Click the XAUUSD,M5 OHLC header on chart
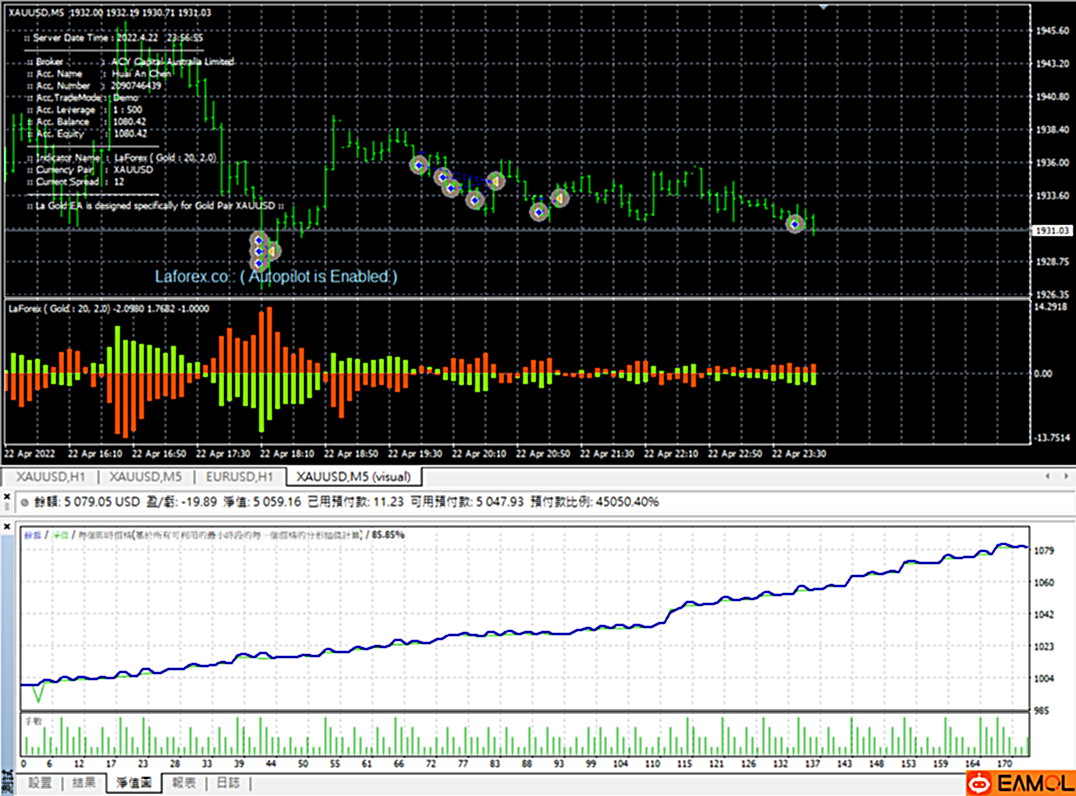This screenshot has width=1076, height=796. (x=110, y=12)
